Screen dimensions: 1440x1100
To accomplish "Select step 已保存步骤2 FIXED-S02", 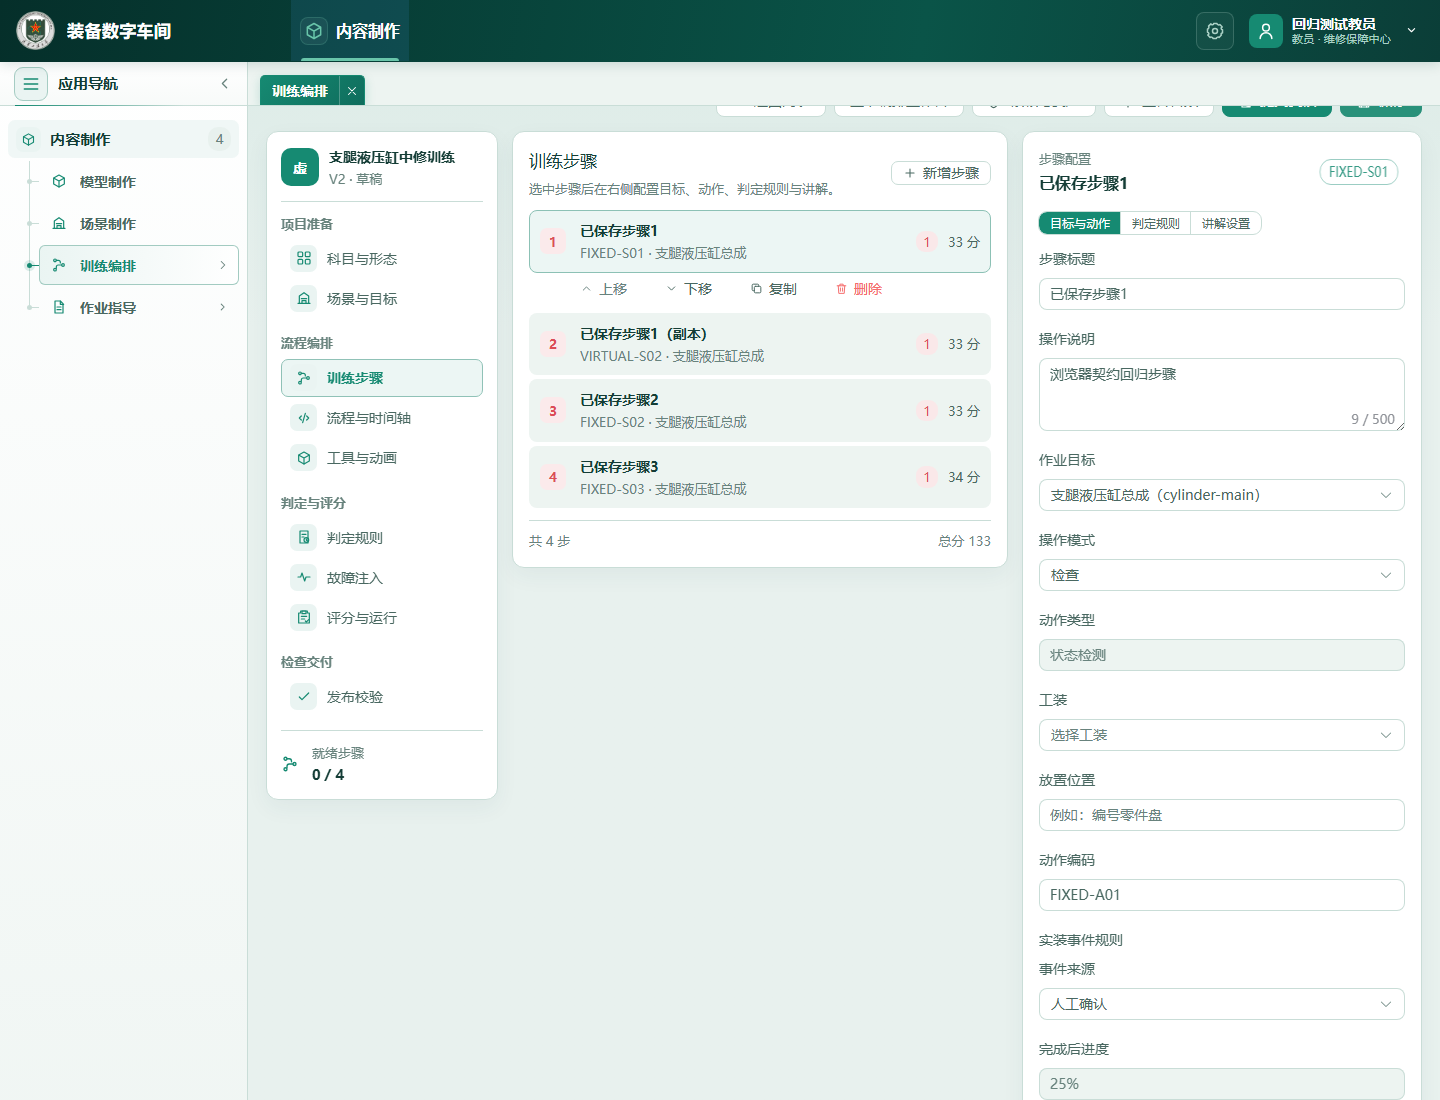I will (760, 411).
